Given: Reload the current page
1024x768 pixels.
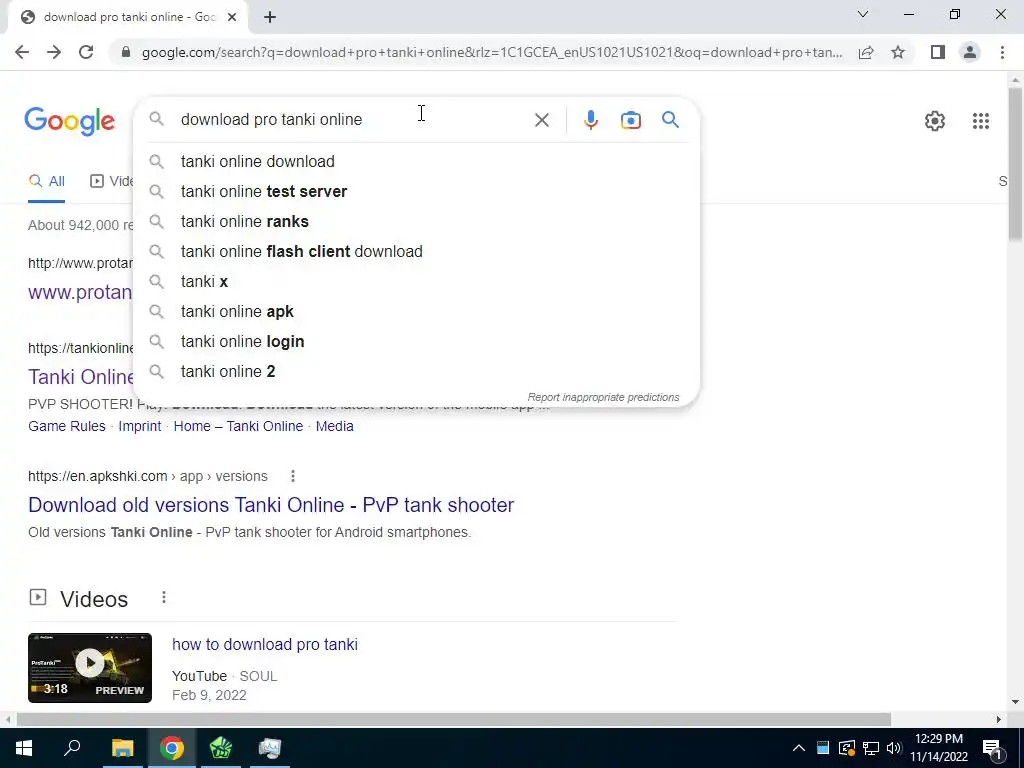Looking at the screenshot, I should [x=86, y=52].
